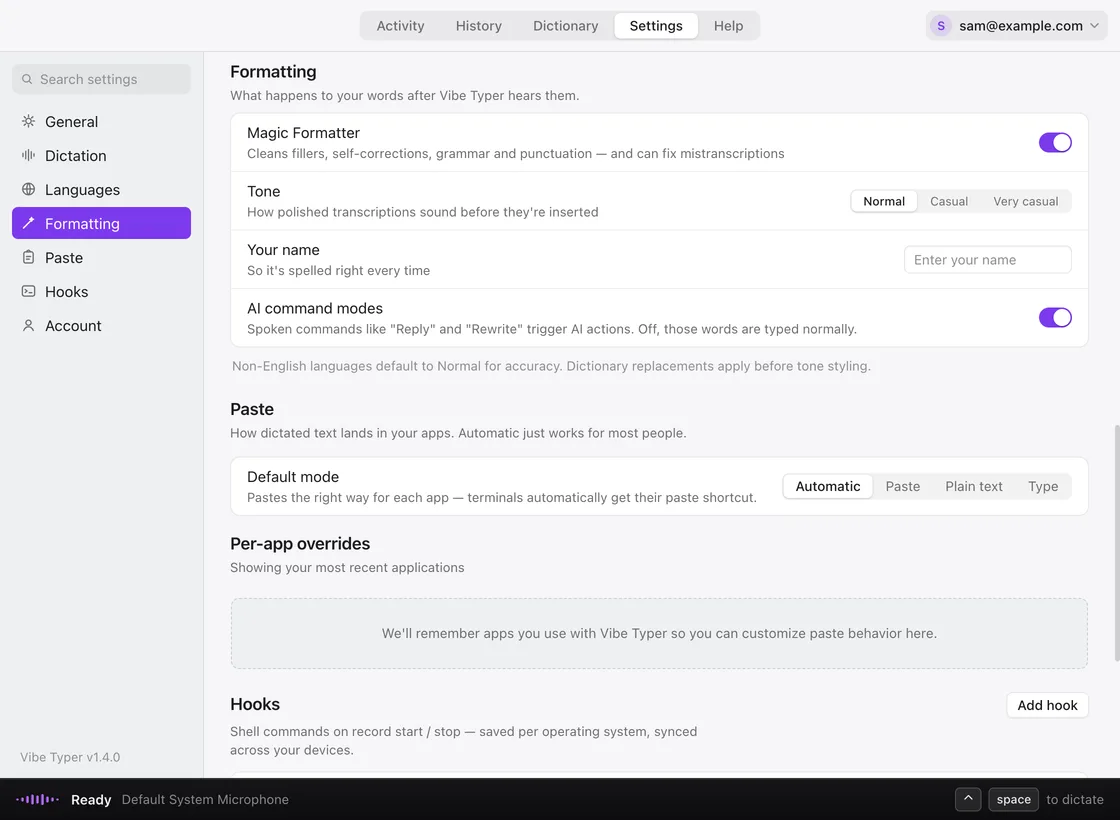
Task: Click Default System Microphone label
Action: click(205, 799)
